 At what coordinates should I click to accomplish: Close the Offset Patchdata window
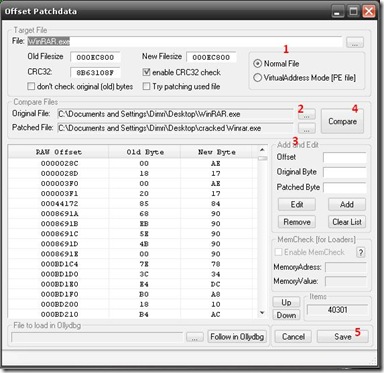pyautogui.click(x=369, y=12)
